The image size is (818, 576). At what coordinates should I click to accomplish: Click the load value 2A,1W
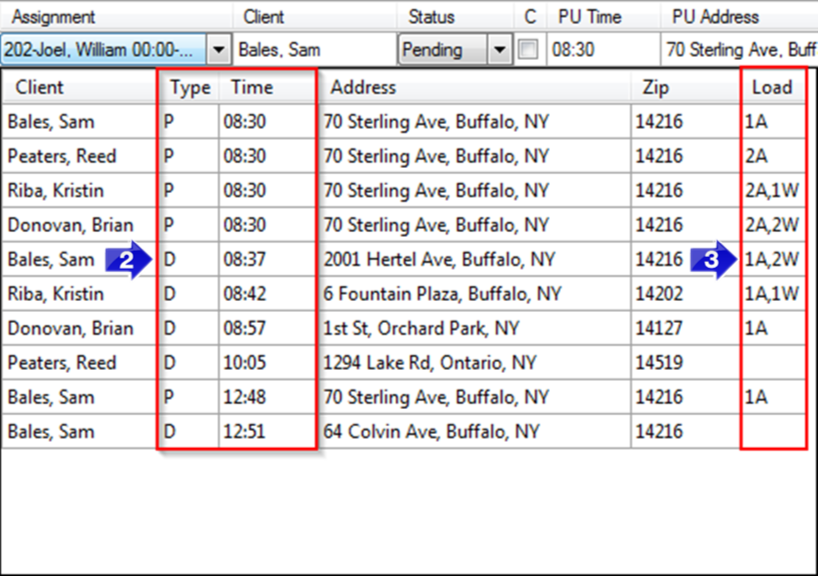[772, 190]
